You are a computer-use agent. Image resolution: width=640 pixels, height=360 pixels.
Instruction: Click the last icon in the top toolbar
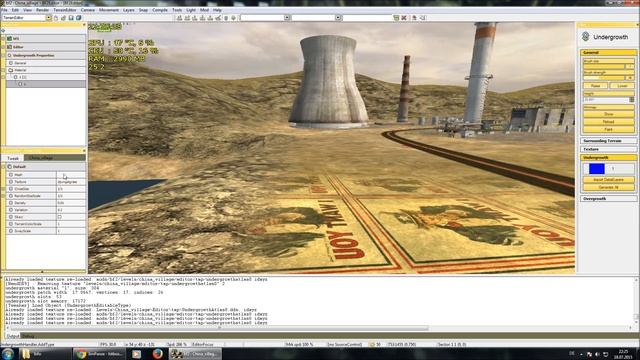point(422,18)
